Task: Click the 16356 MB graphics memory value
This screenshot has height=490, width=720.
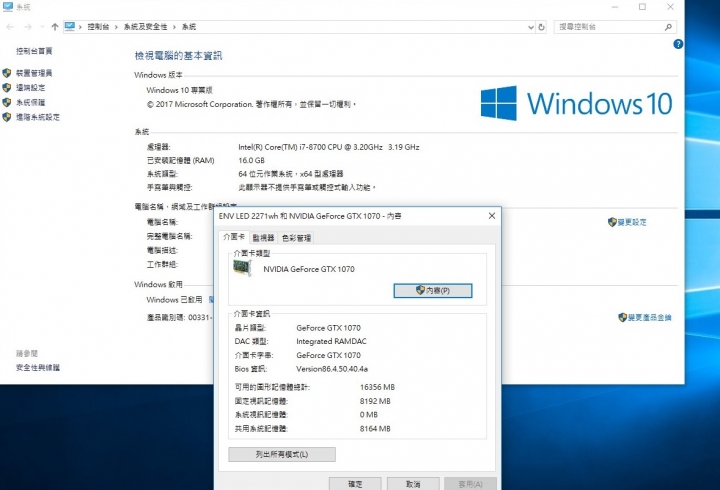Action: pyautogui.click(x=377, y=387)
